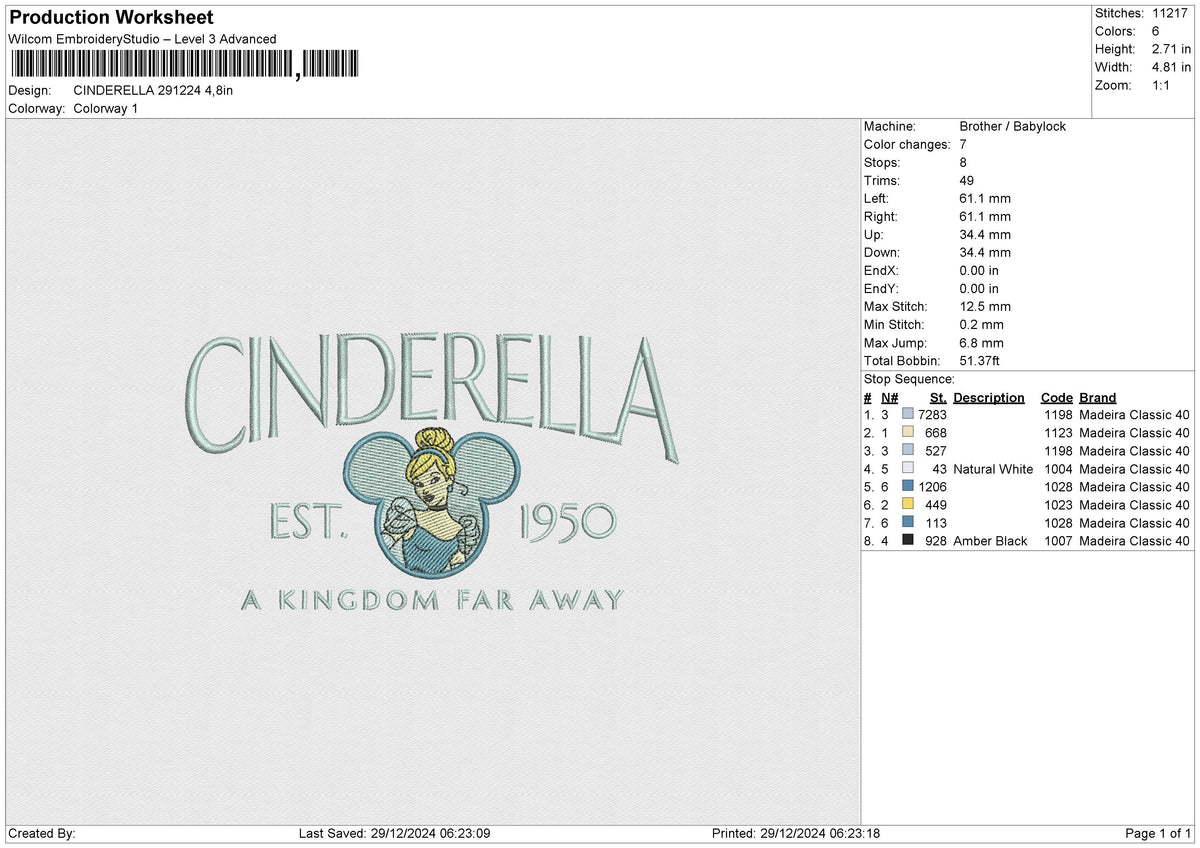
Task: Click the Total Bobbin value 51.37ft
Action: pyautogui.click(x=980, y=361)
